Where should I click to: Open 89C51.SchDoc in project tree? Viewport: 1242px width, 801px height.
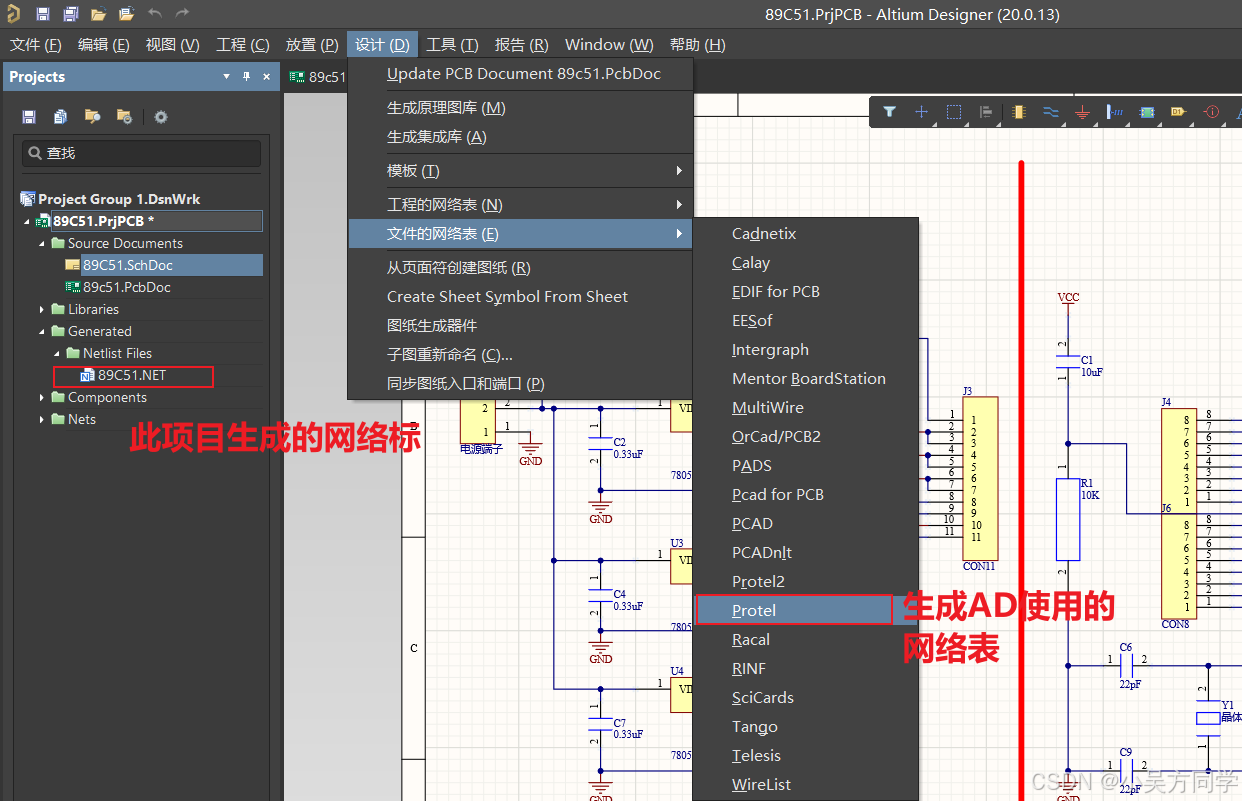click(x=128, y=265)
